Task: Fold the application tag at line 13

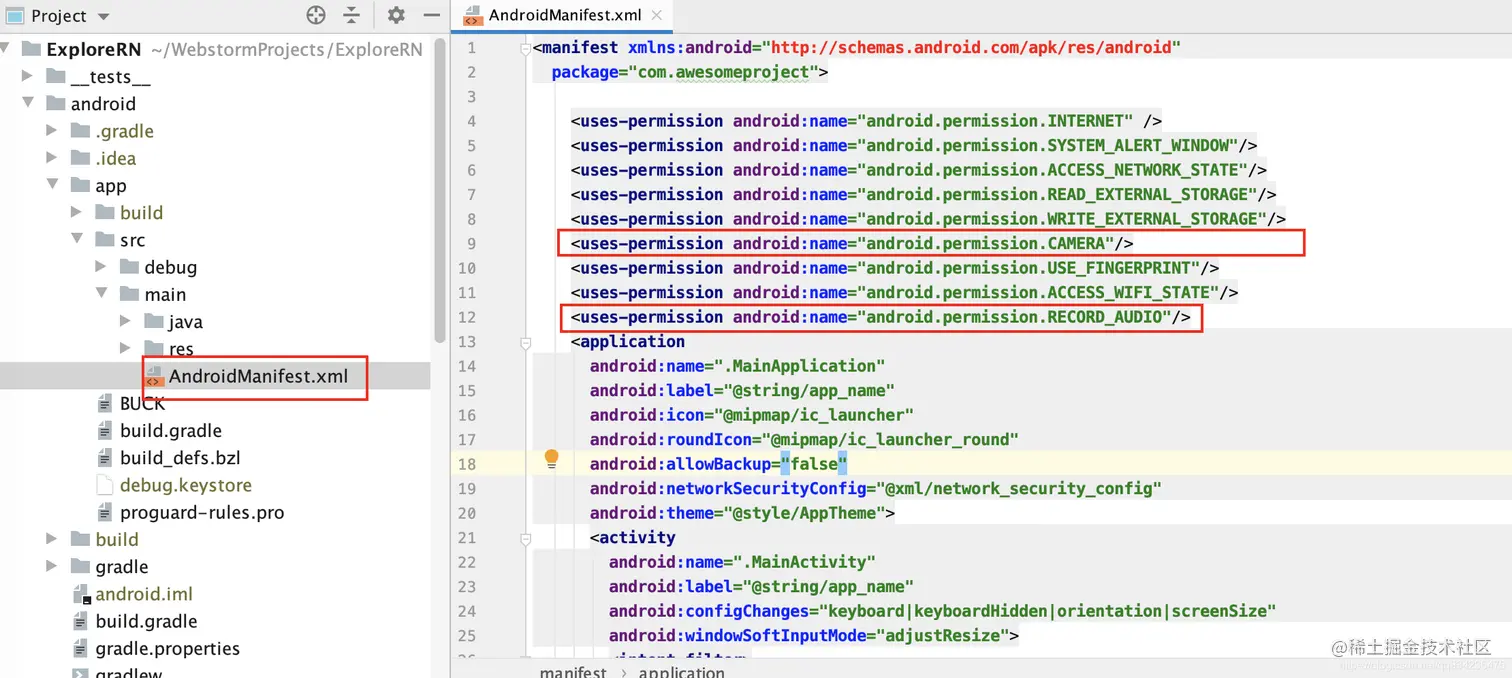Action: 525,342
